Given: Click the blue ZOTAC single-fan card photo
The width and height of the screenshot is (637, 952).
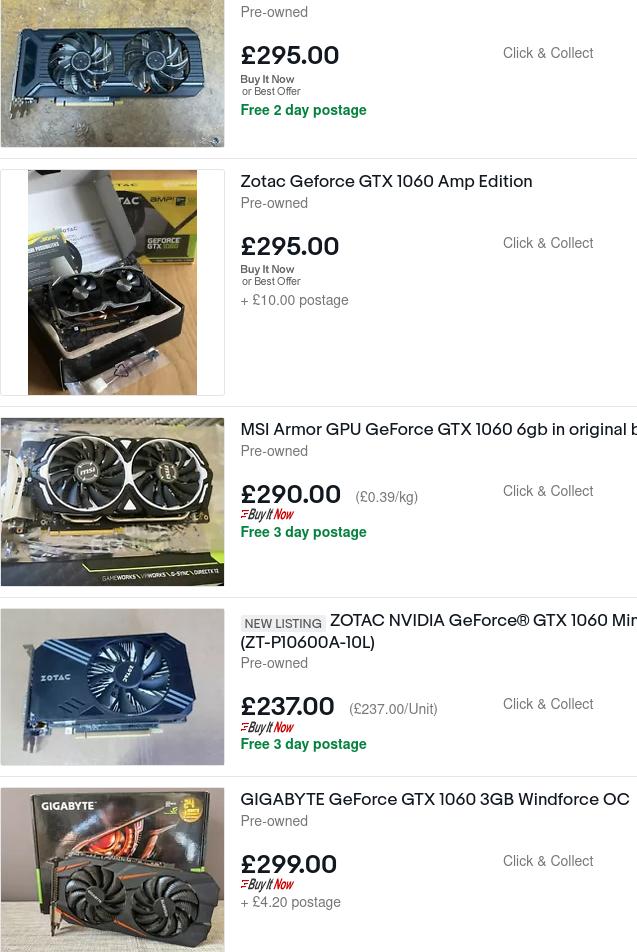Looking at the screenshot, I should (113, 687).
